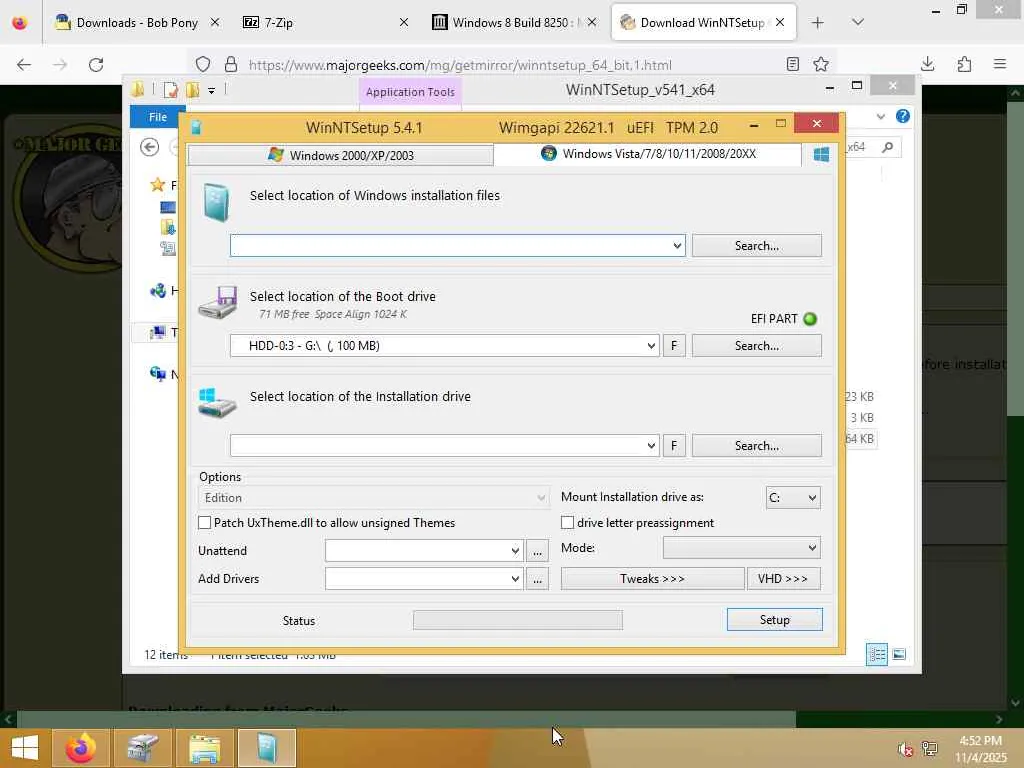The height and width of the screenshot is (768, 1024).
Task: Click the Firefox horizontal scrollbar
Action: [x=406, y=719]
